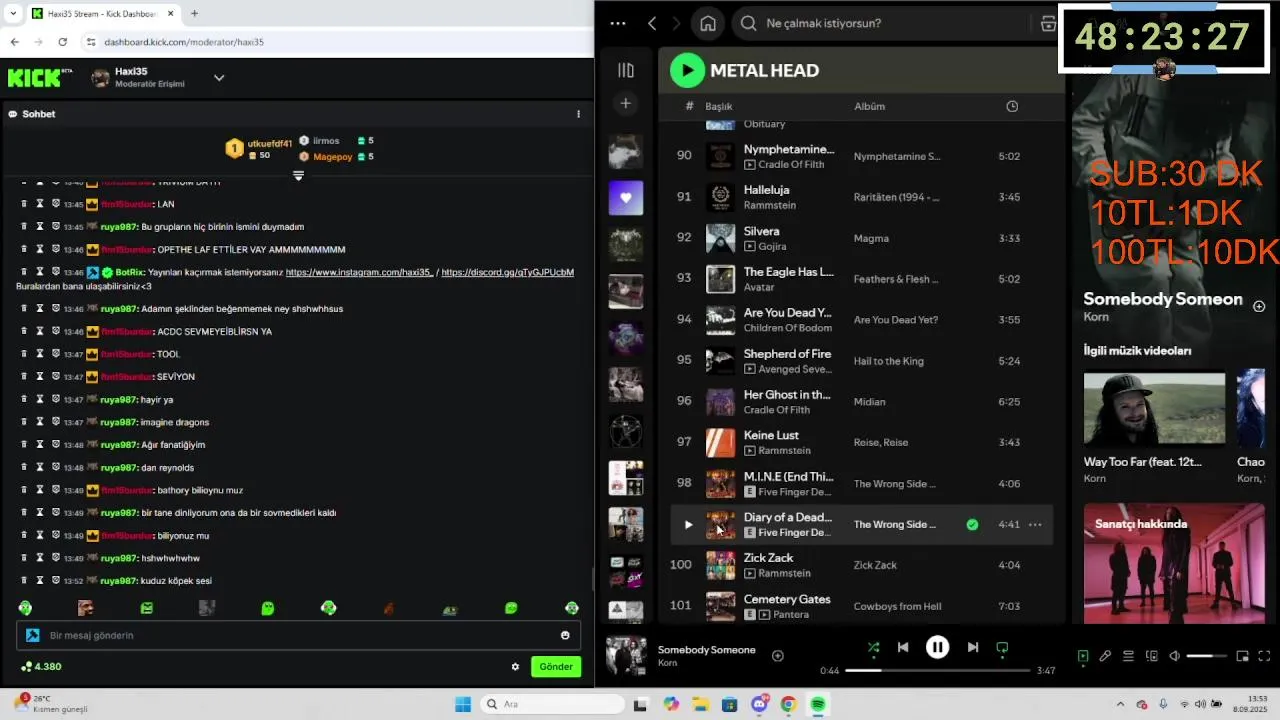
Task: Collapse the Kick chat leaderboard arrow
Action: pos(298,176)
